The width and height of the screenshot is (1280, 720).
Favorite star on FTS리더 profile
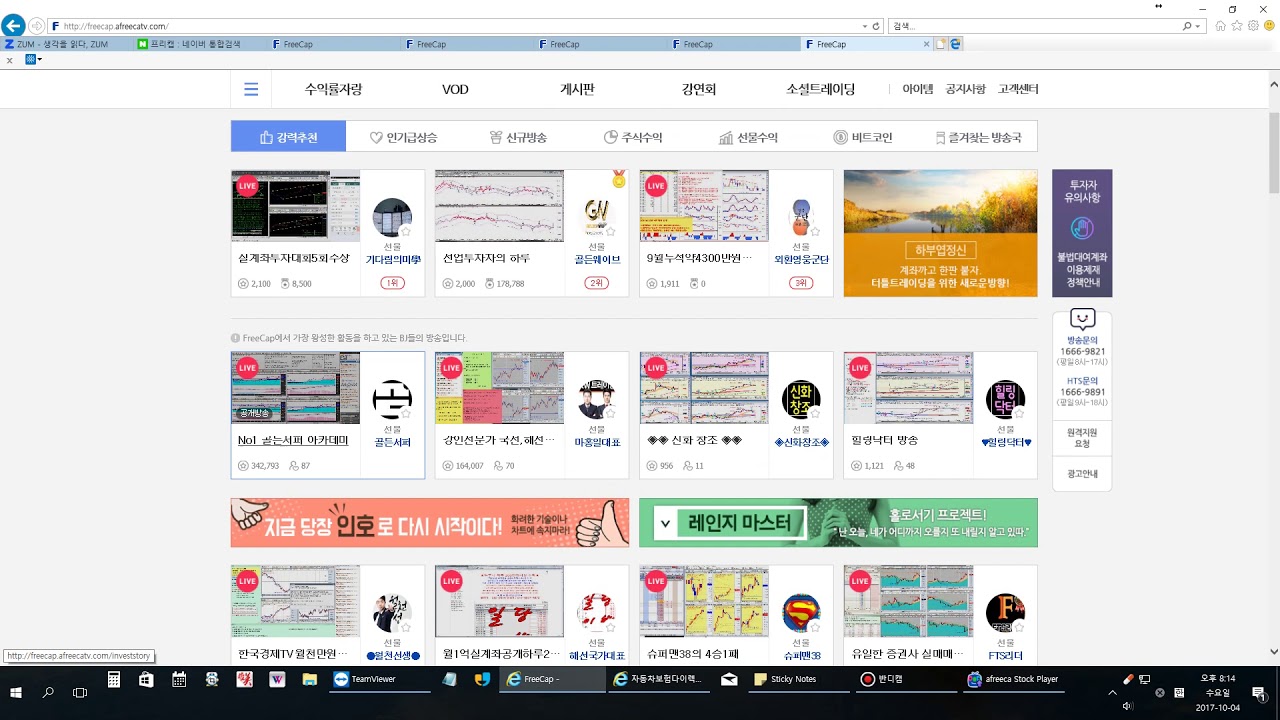coord(1018,627)
